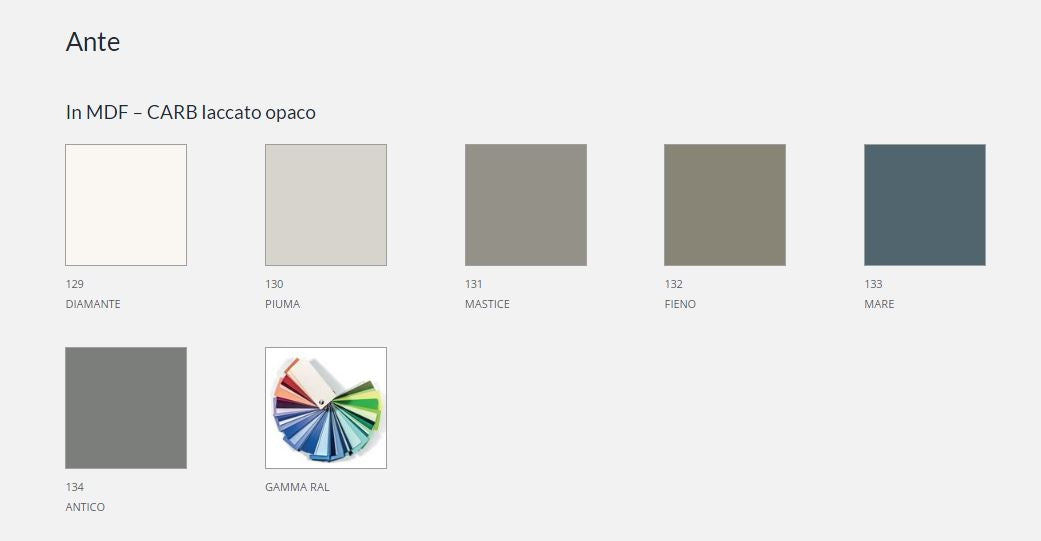
Task: Click color code 131
Action: (473, 284)
